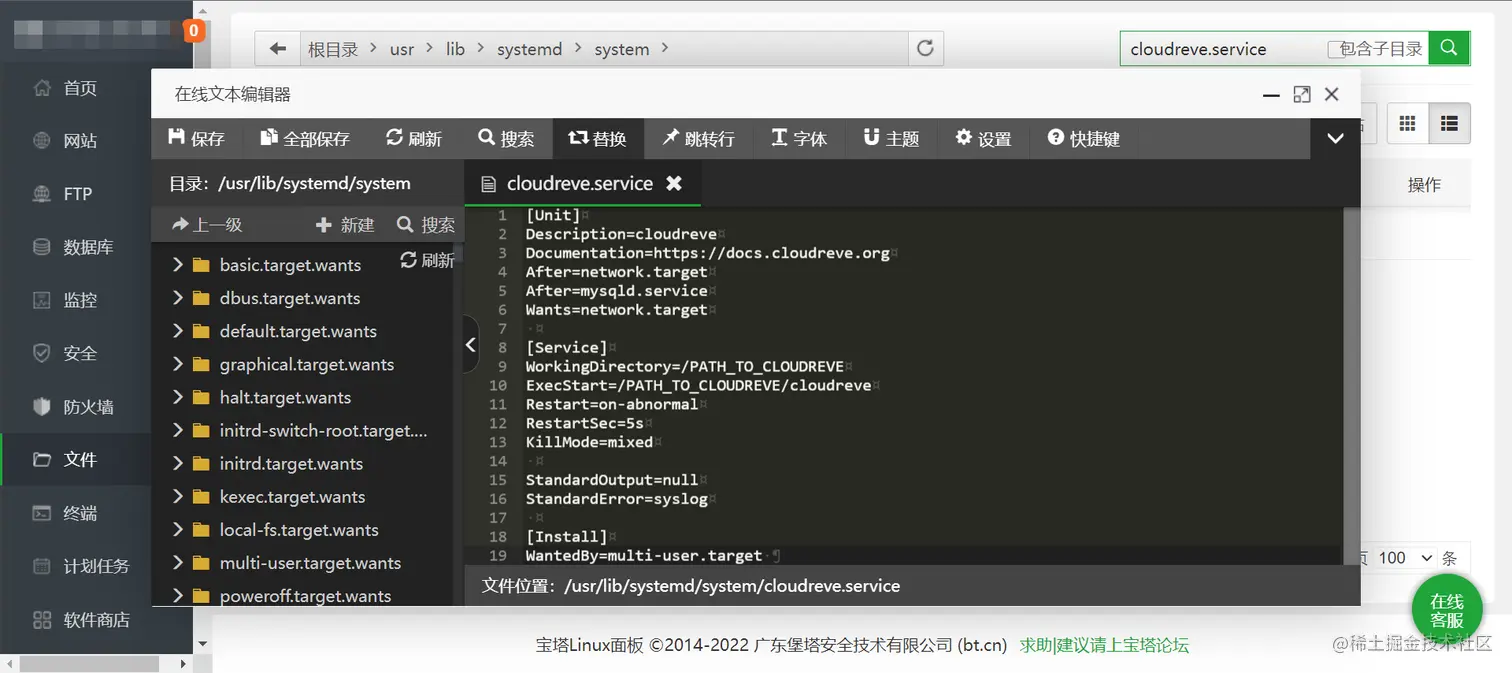Click Save All in editor toolbar

click(x=305, y=138)
